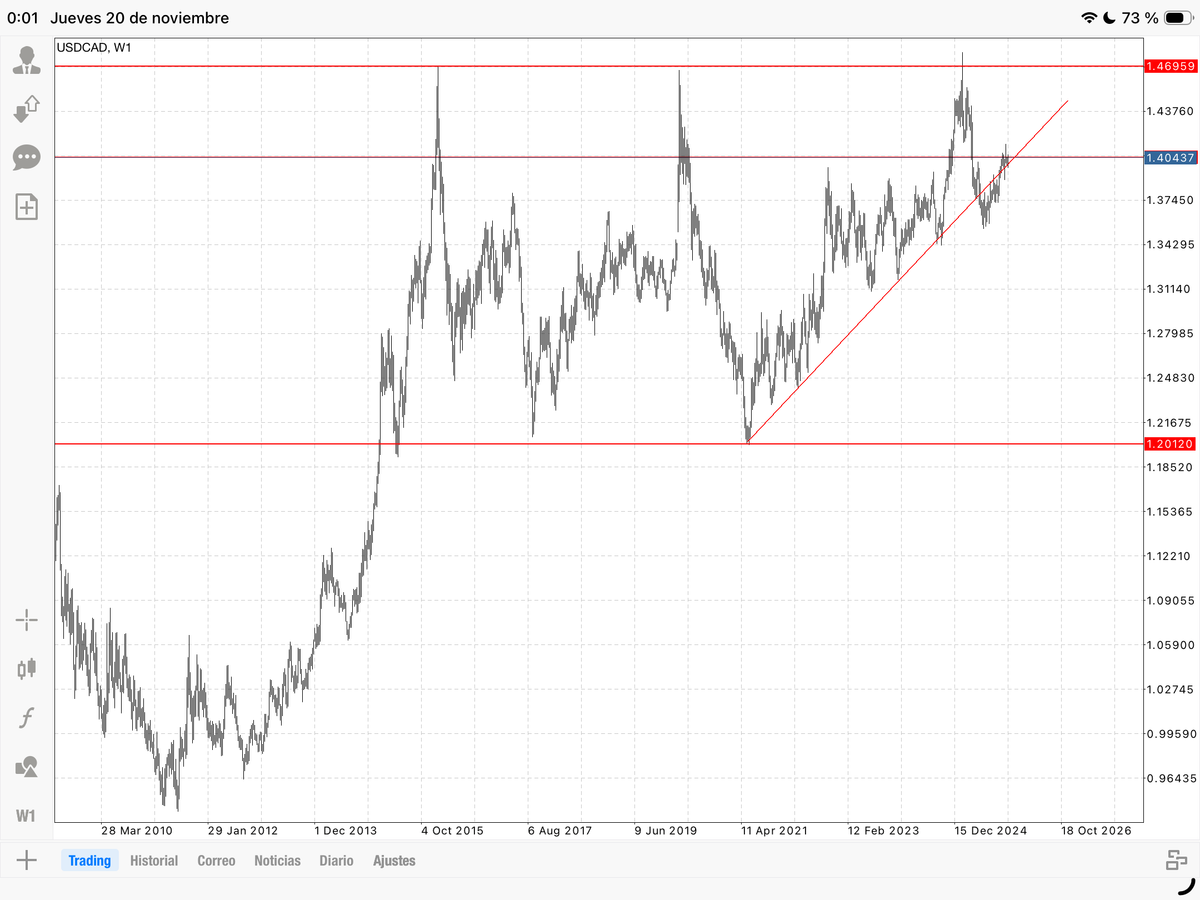Enable the crosshair tool
This screenshot has width=1200, height=900.
[x=26, y=620]
